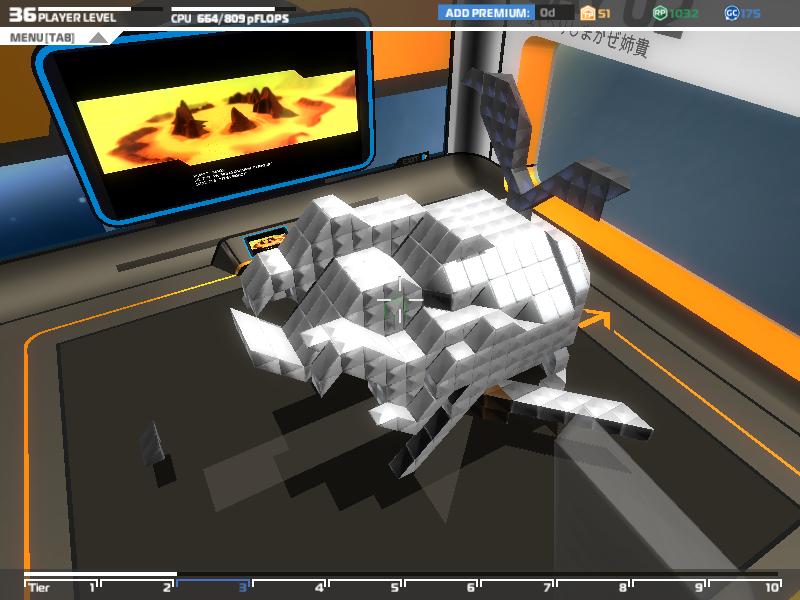The image size is (800, 600).
Task: Select the highlighted Tier 3 segment
Action: pyautogui.click(x=213, y=587)
